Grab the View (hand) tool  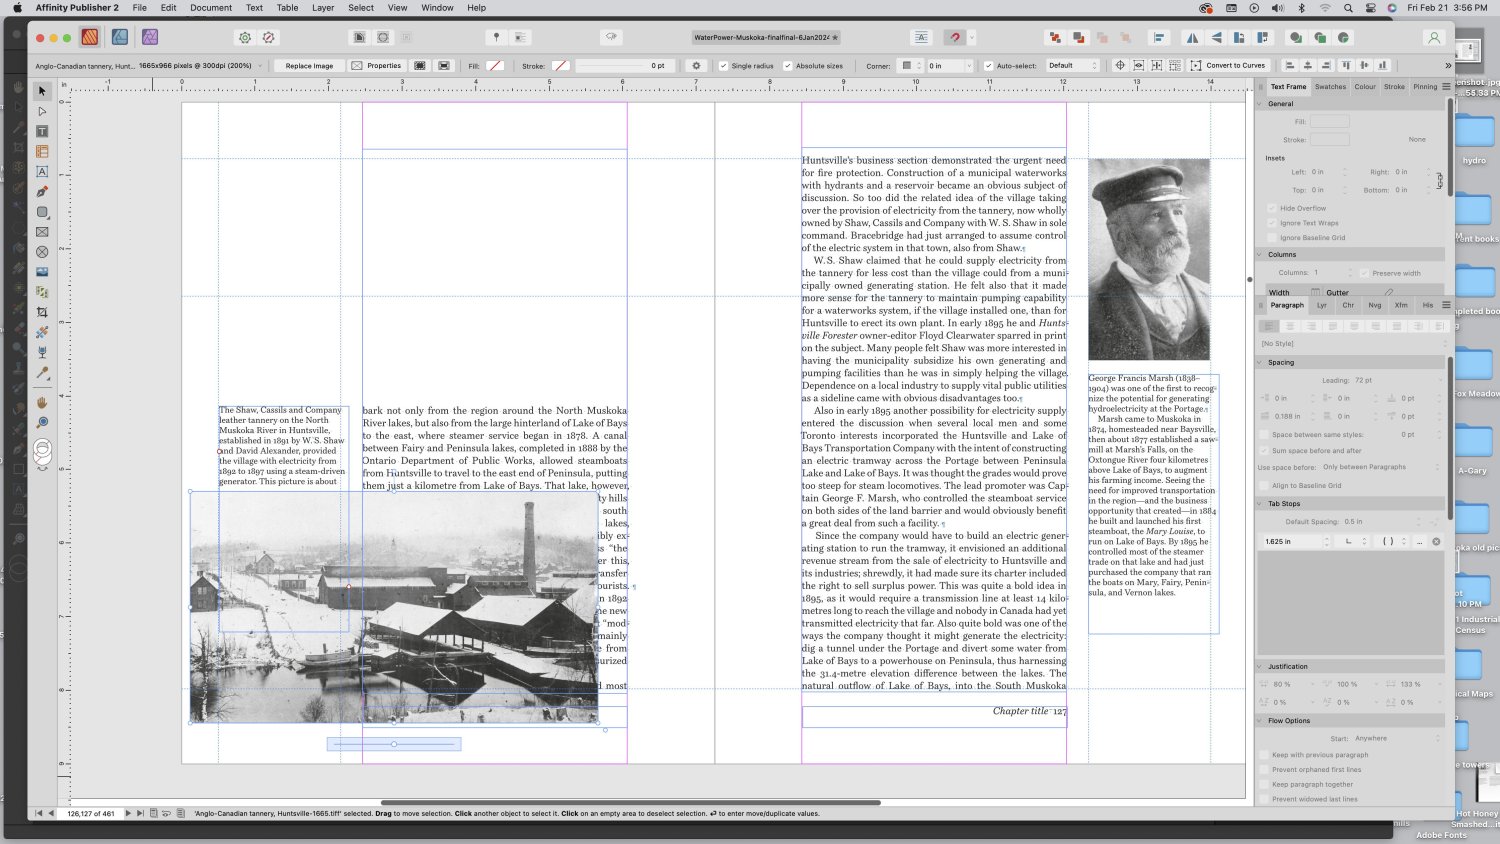click(x=41, y=403)
